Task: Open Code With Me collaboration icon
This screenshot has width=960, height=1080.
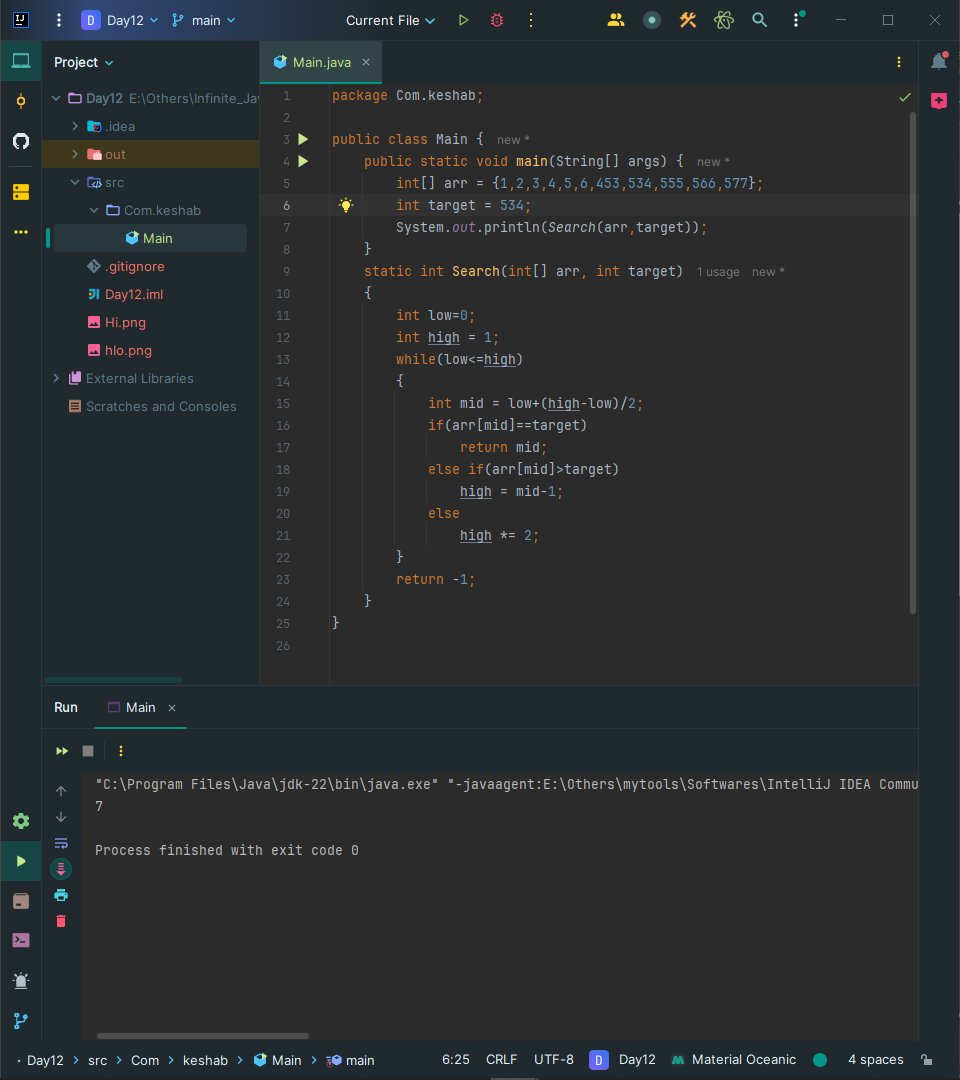Action: [x=616, y=20]
